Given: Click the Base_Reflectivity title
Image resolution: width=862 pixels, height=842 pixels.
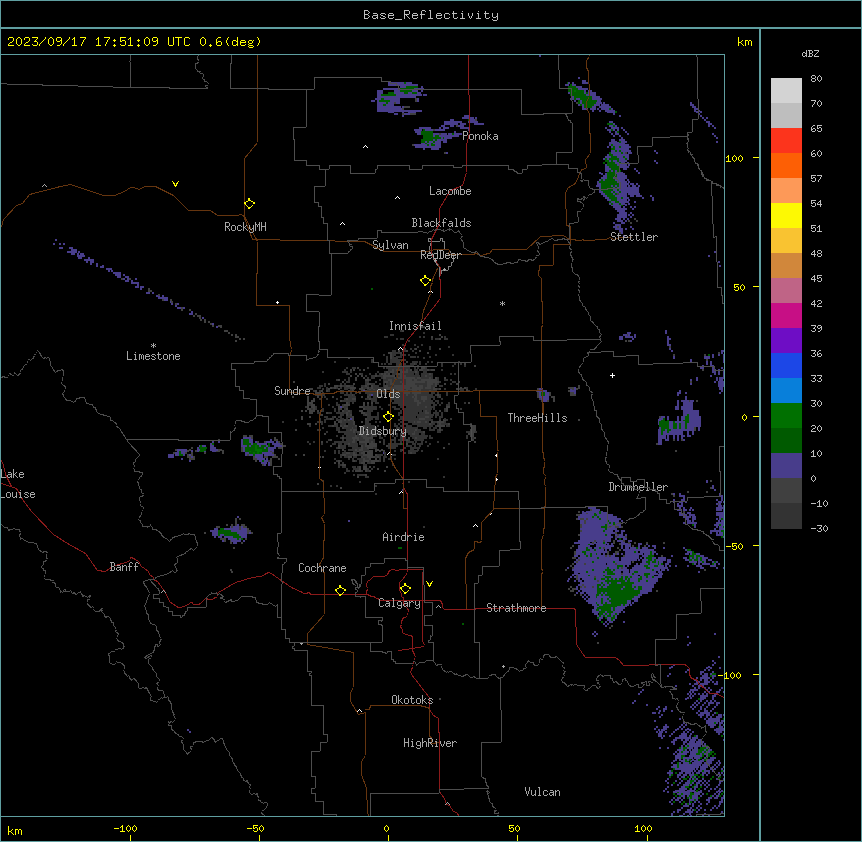Looking at the screenshot, I should tap(431, 15).
